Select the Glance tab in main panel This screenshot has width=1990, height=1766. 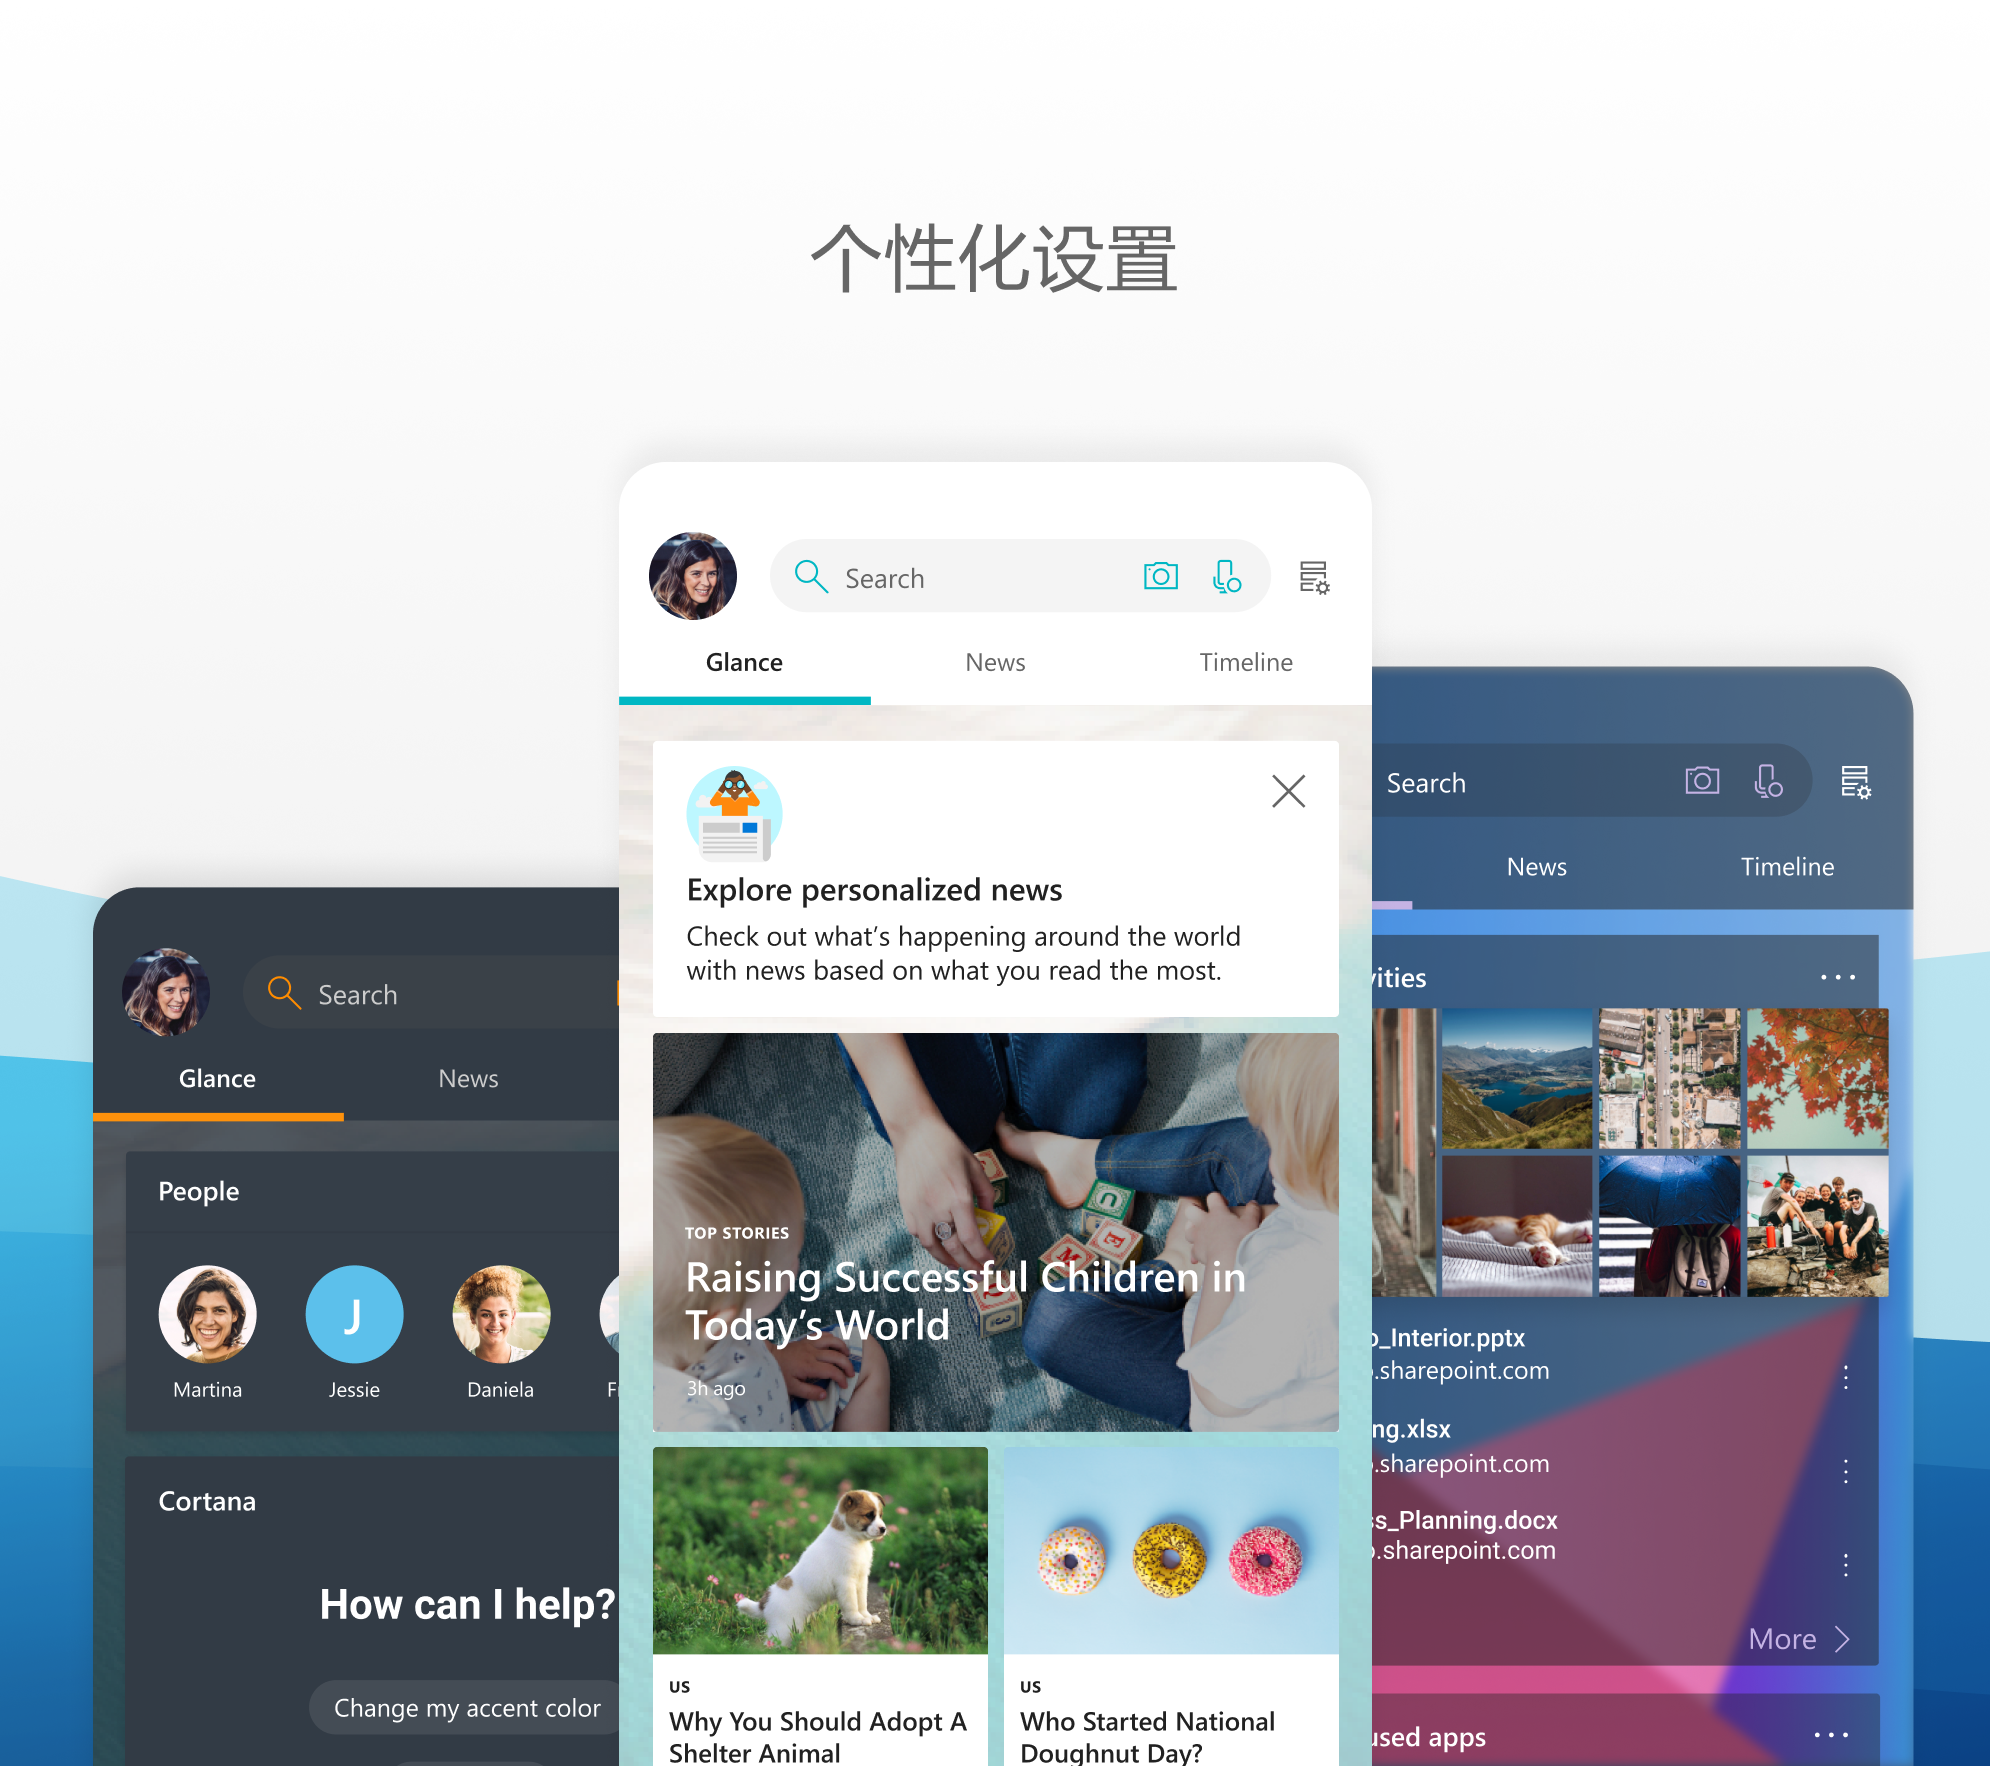(x=745, y=661)
